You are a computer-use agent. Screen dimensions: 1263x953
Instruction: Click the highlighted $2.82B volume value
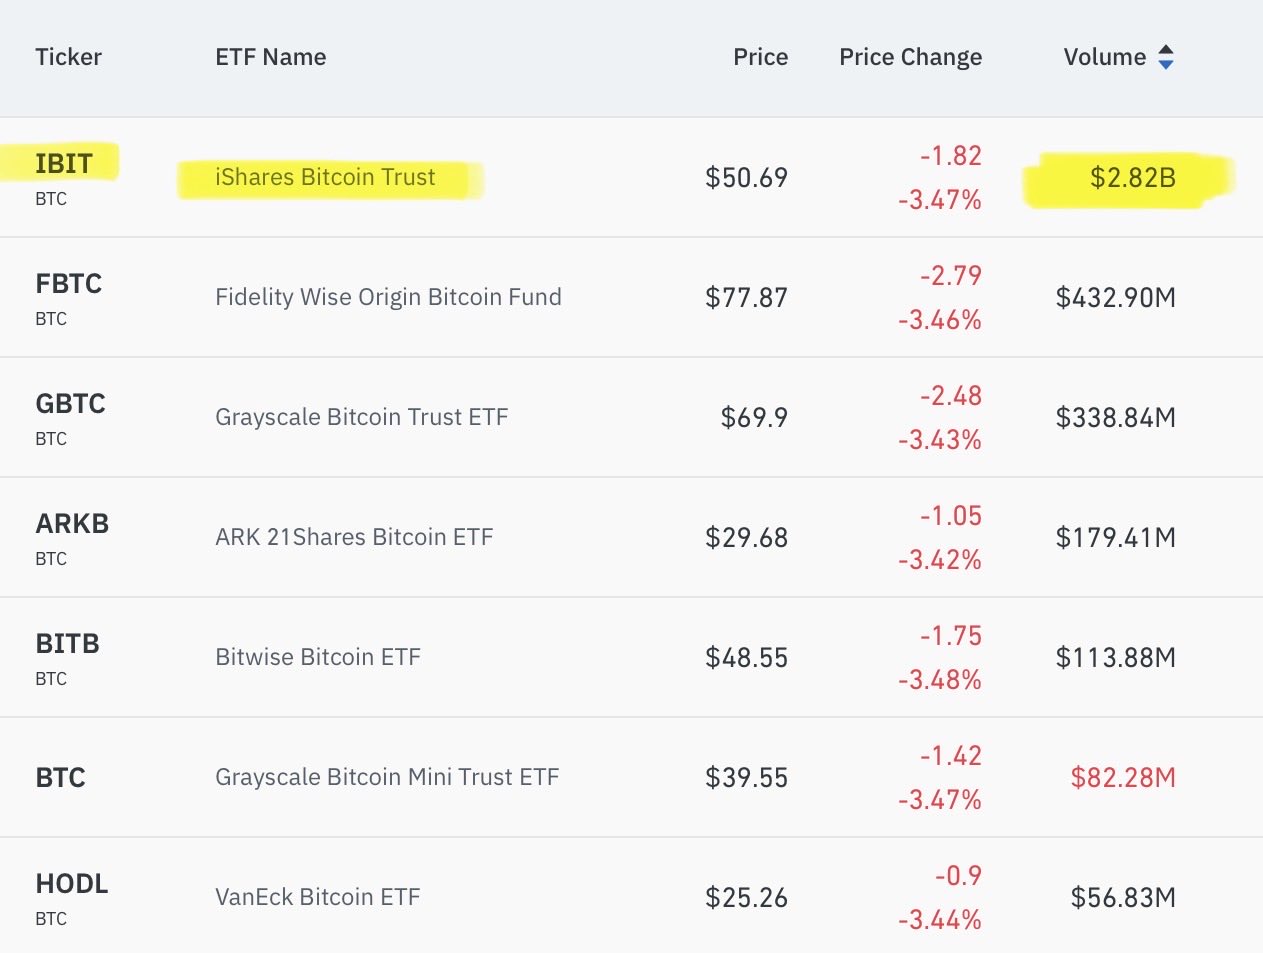coord(1132,178)
